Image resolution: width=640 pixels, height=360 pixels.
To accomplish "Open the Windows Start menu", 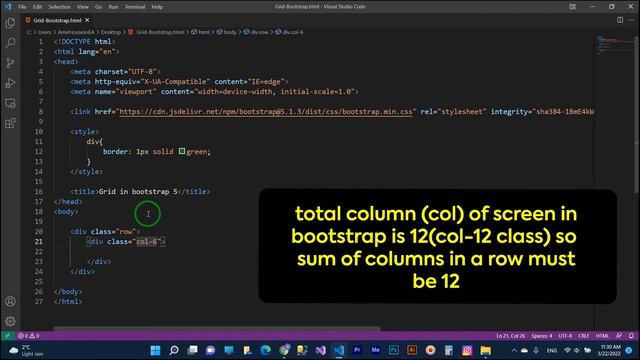I will tap(155, 350).
